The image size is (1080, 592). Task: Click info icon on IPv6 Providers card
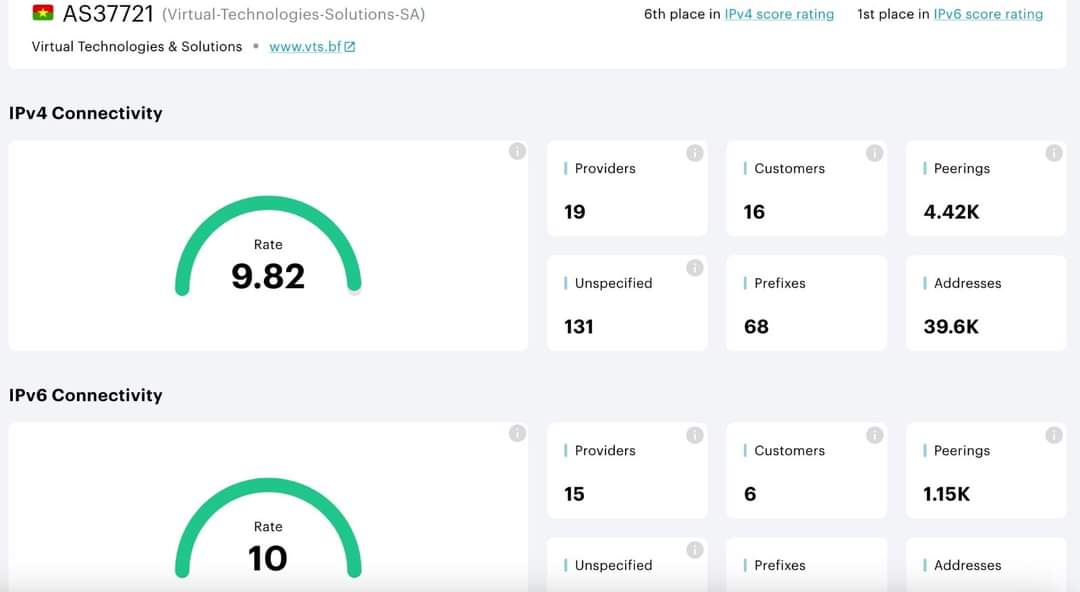[x=694, y=435]
